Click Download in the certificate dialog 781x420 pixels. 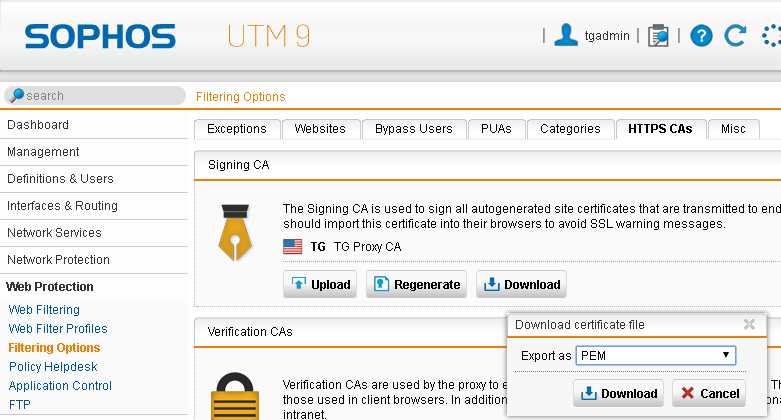pyautogui.click(x=618, y=393)
